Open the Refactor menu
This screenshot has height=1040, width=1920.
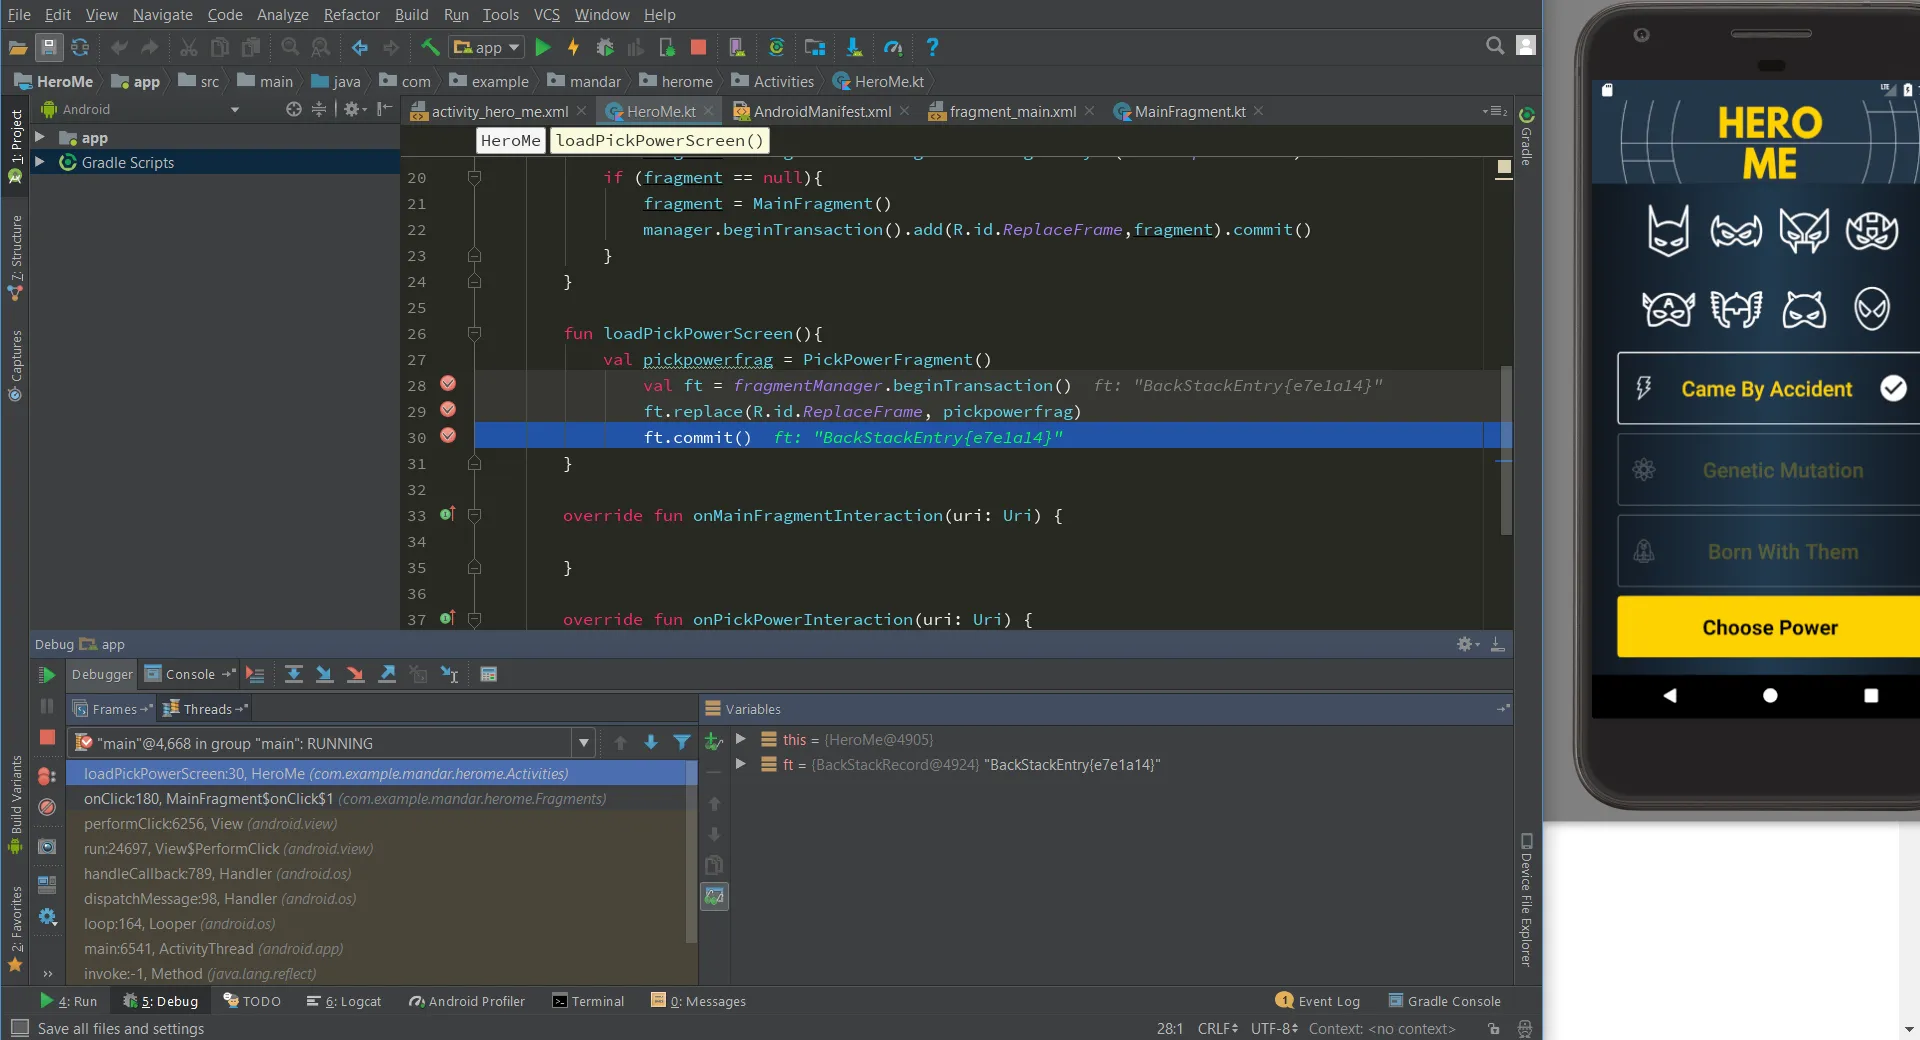coord(351,14)
